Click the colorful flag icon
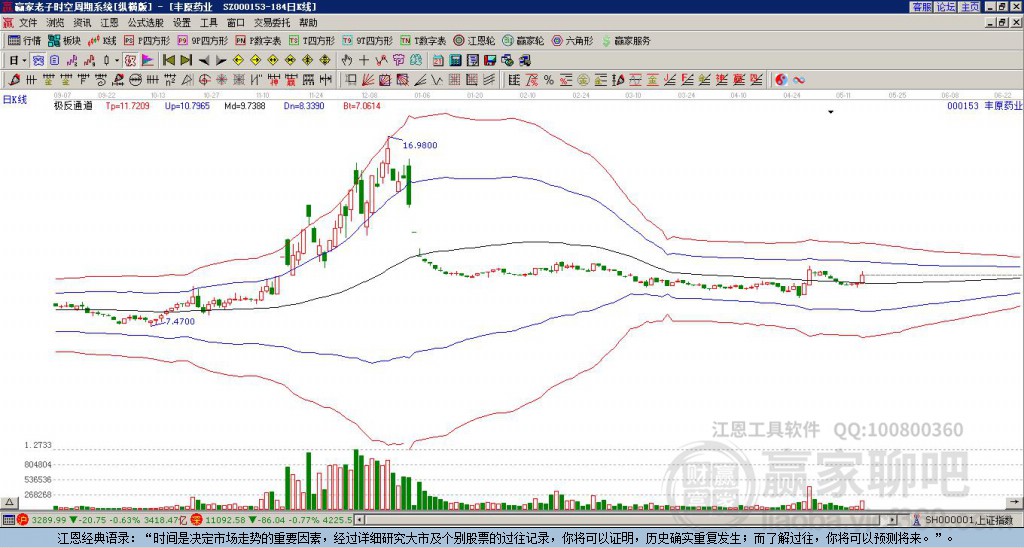 148,61
